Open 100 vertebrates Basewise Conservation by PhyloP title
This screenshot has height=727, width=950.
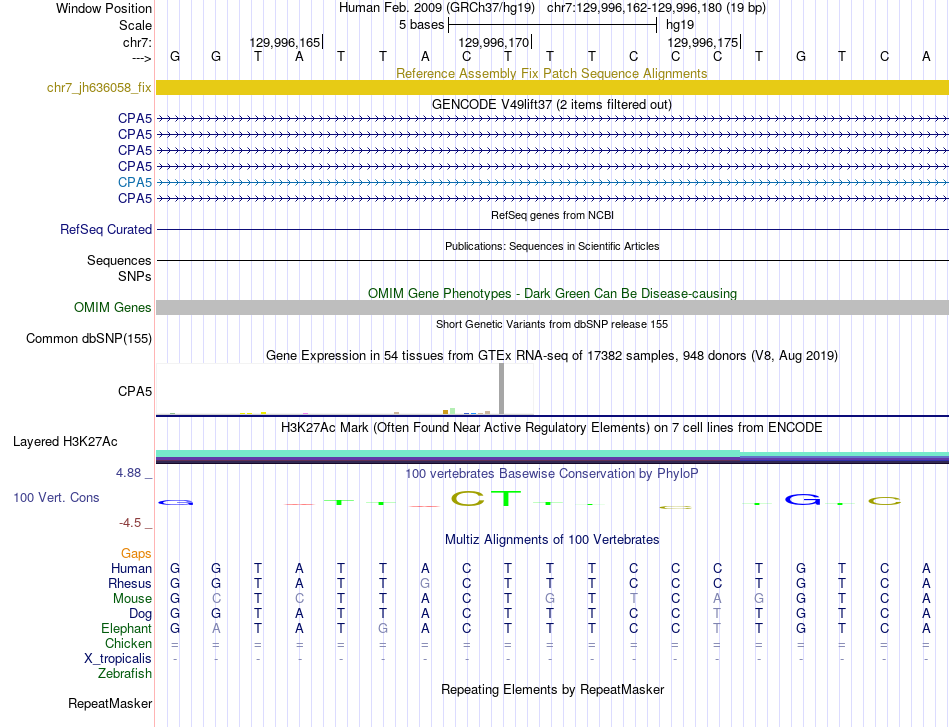point(551,474)
